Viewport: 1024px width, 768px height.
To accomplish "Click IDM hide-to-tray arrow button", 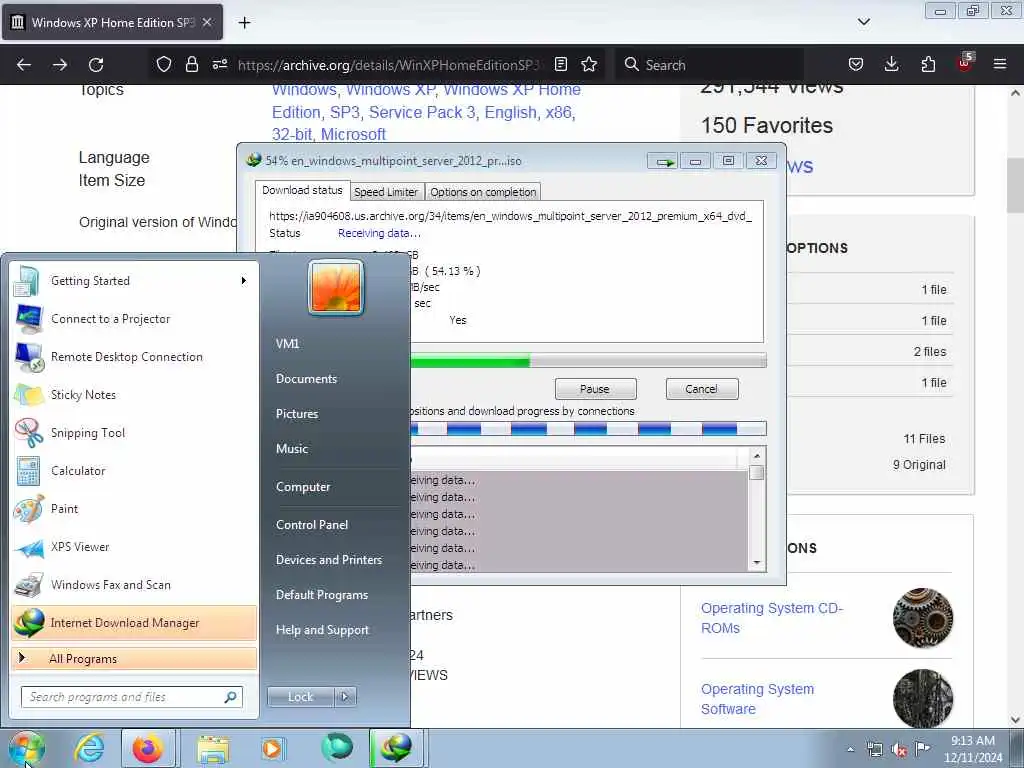I will coord(664,161).
